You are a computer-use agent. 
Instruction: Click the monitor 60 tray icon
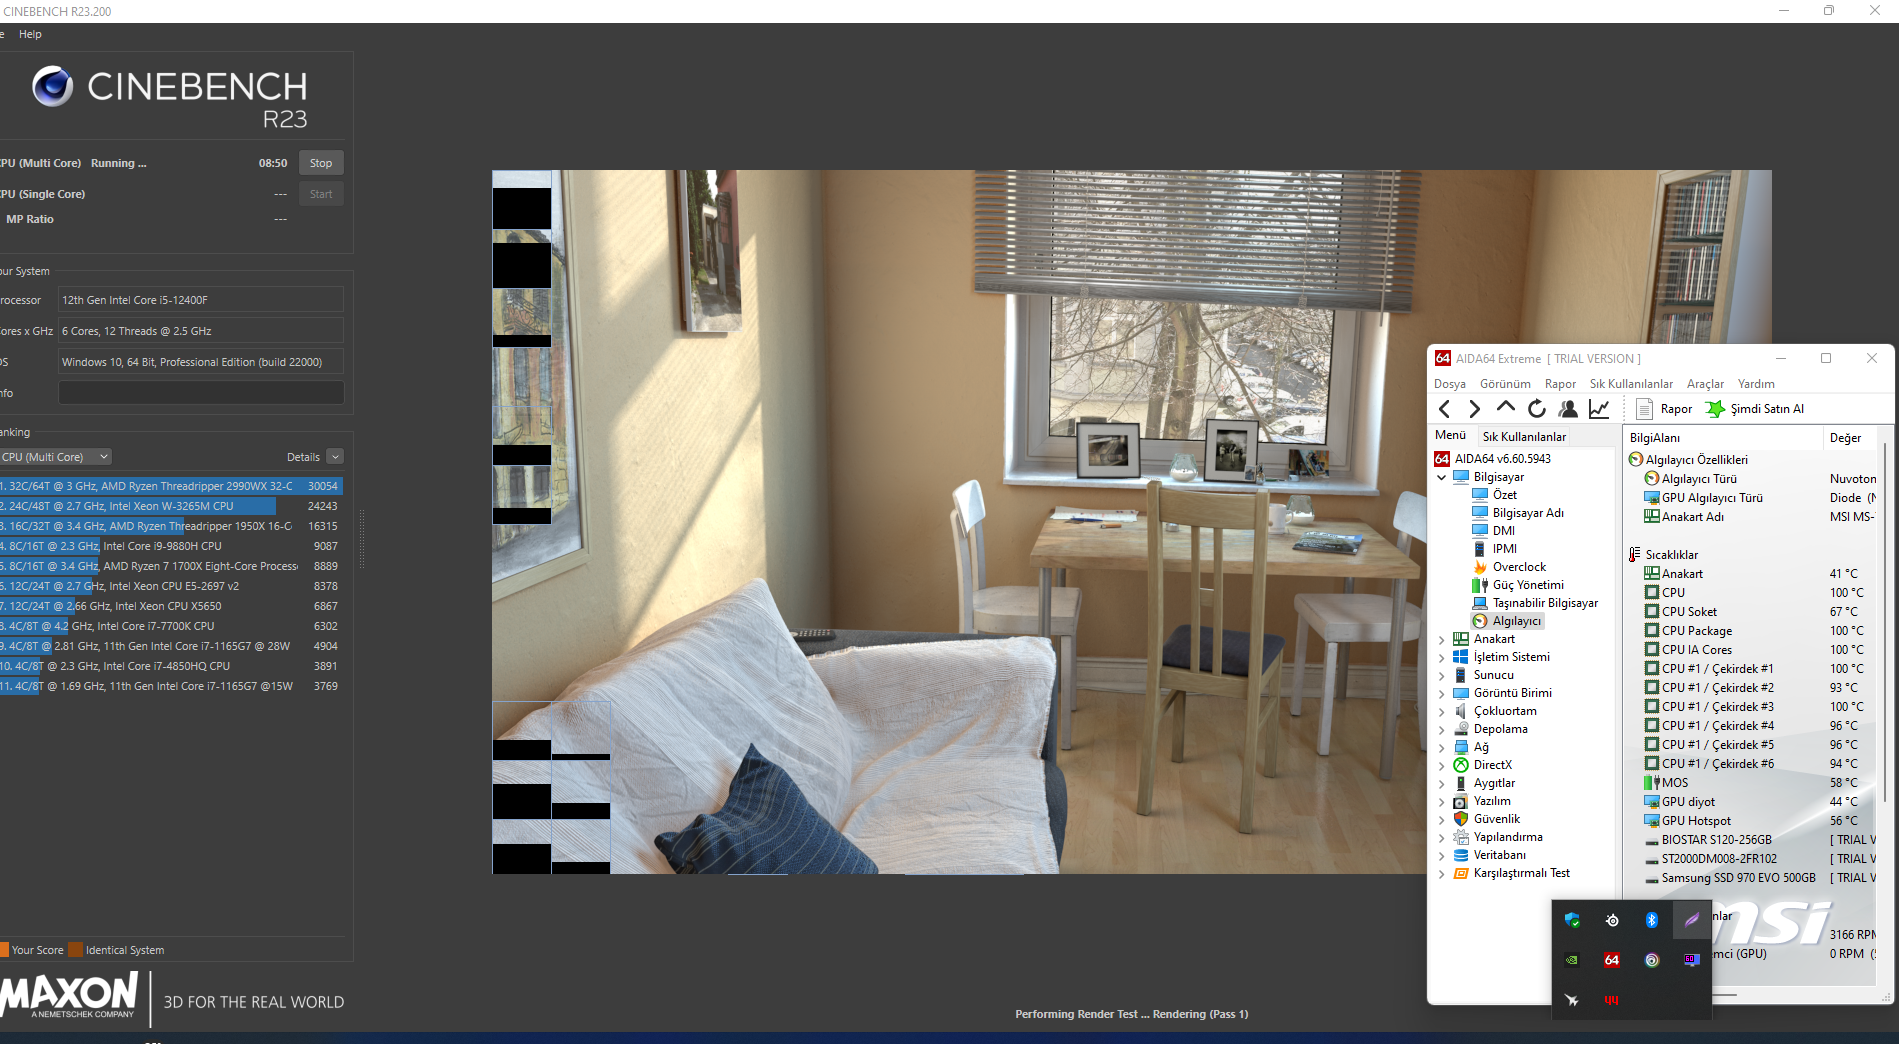click(1691, 960)
